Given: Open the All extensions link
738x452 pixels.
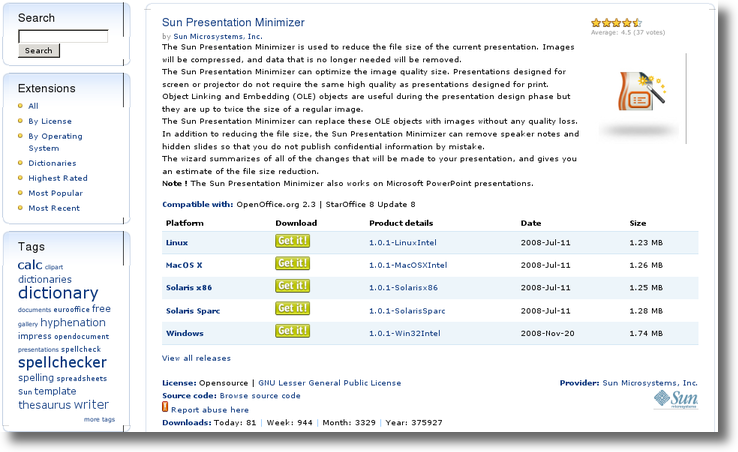Looking at the screenshot, I should point(33,106).
